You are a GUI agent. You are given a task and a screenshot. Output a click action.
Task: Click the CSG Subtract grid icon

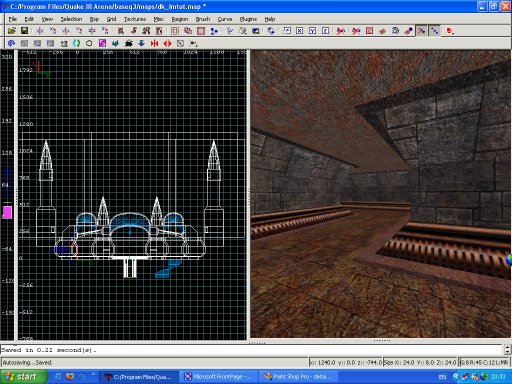coord(175,31)
